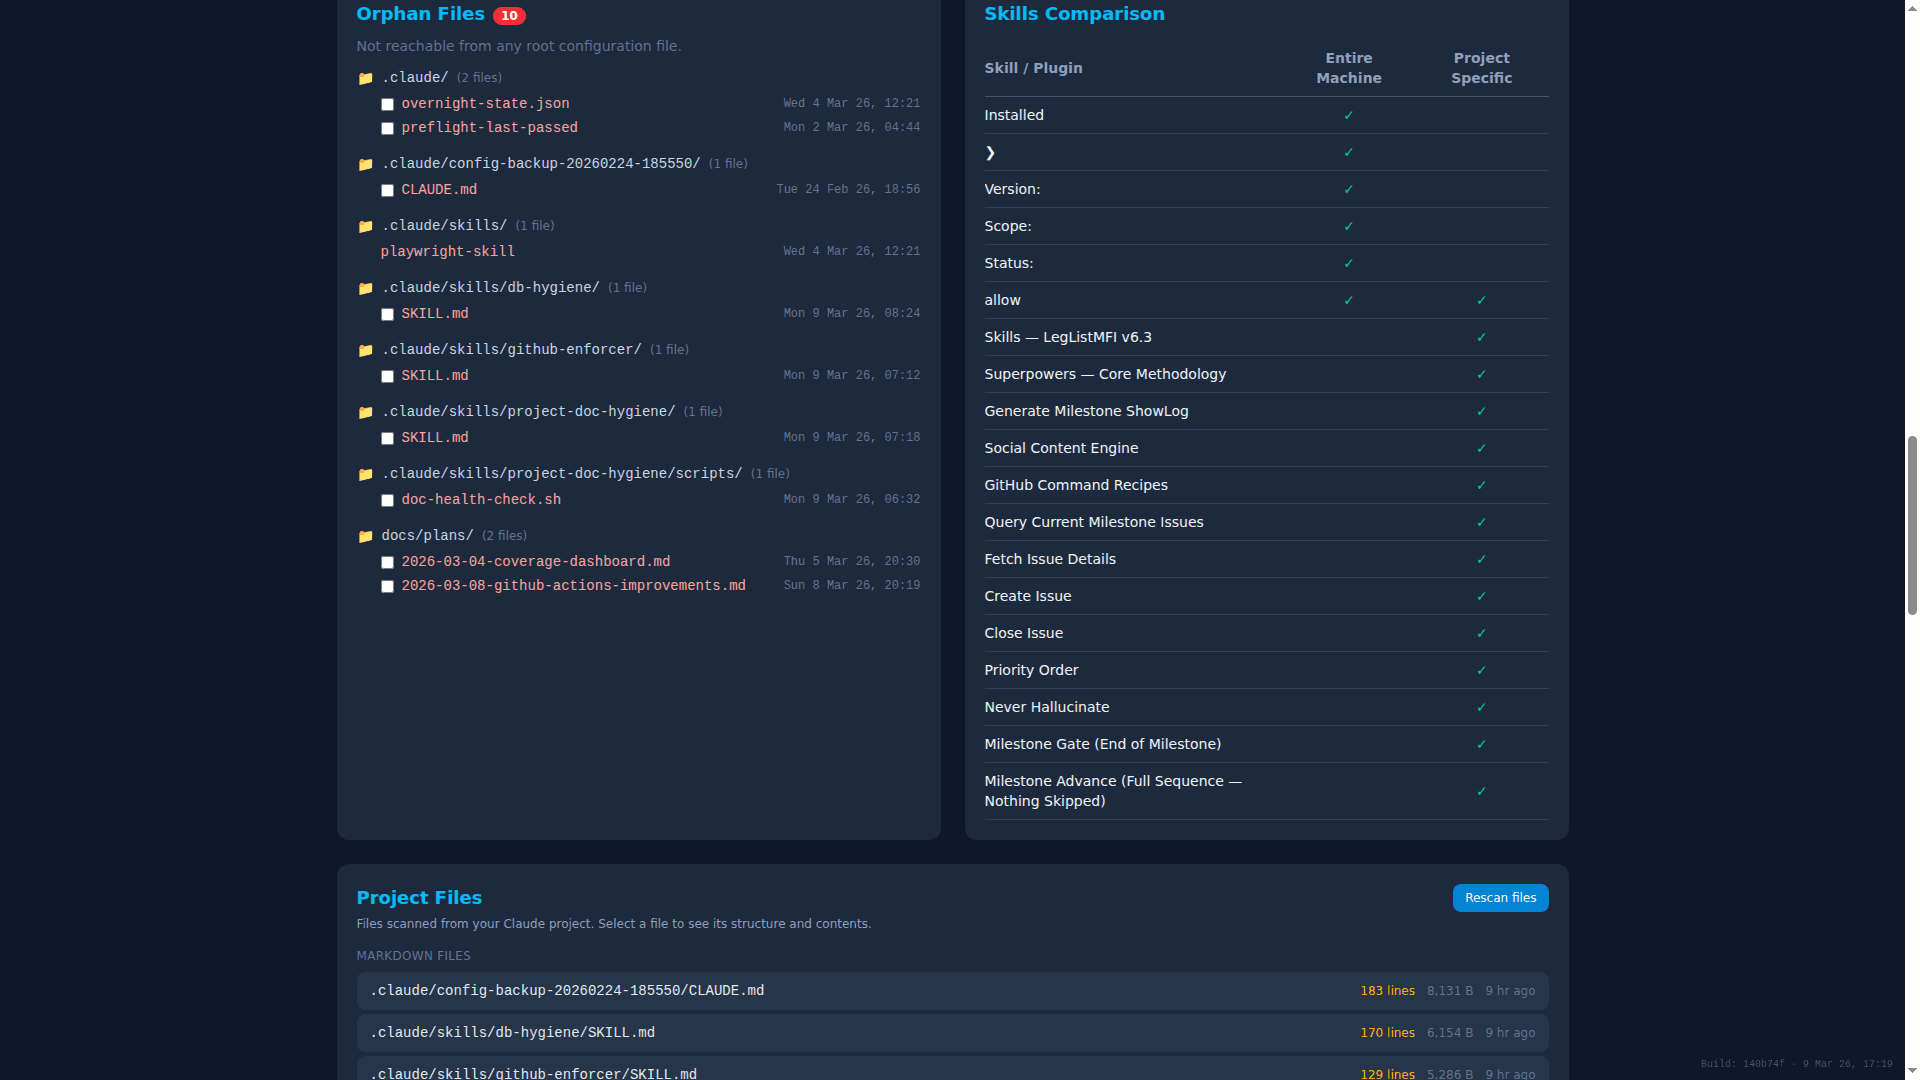Screen dimensions: 1920x1080
Task: Open the playwright-skill link
Action: 447,251
